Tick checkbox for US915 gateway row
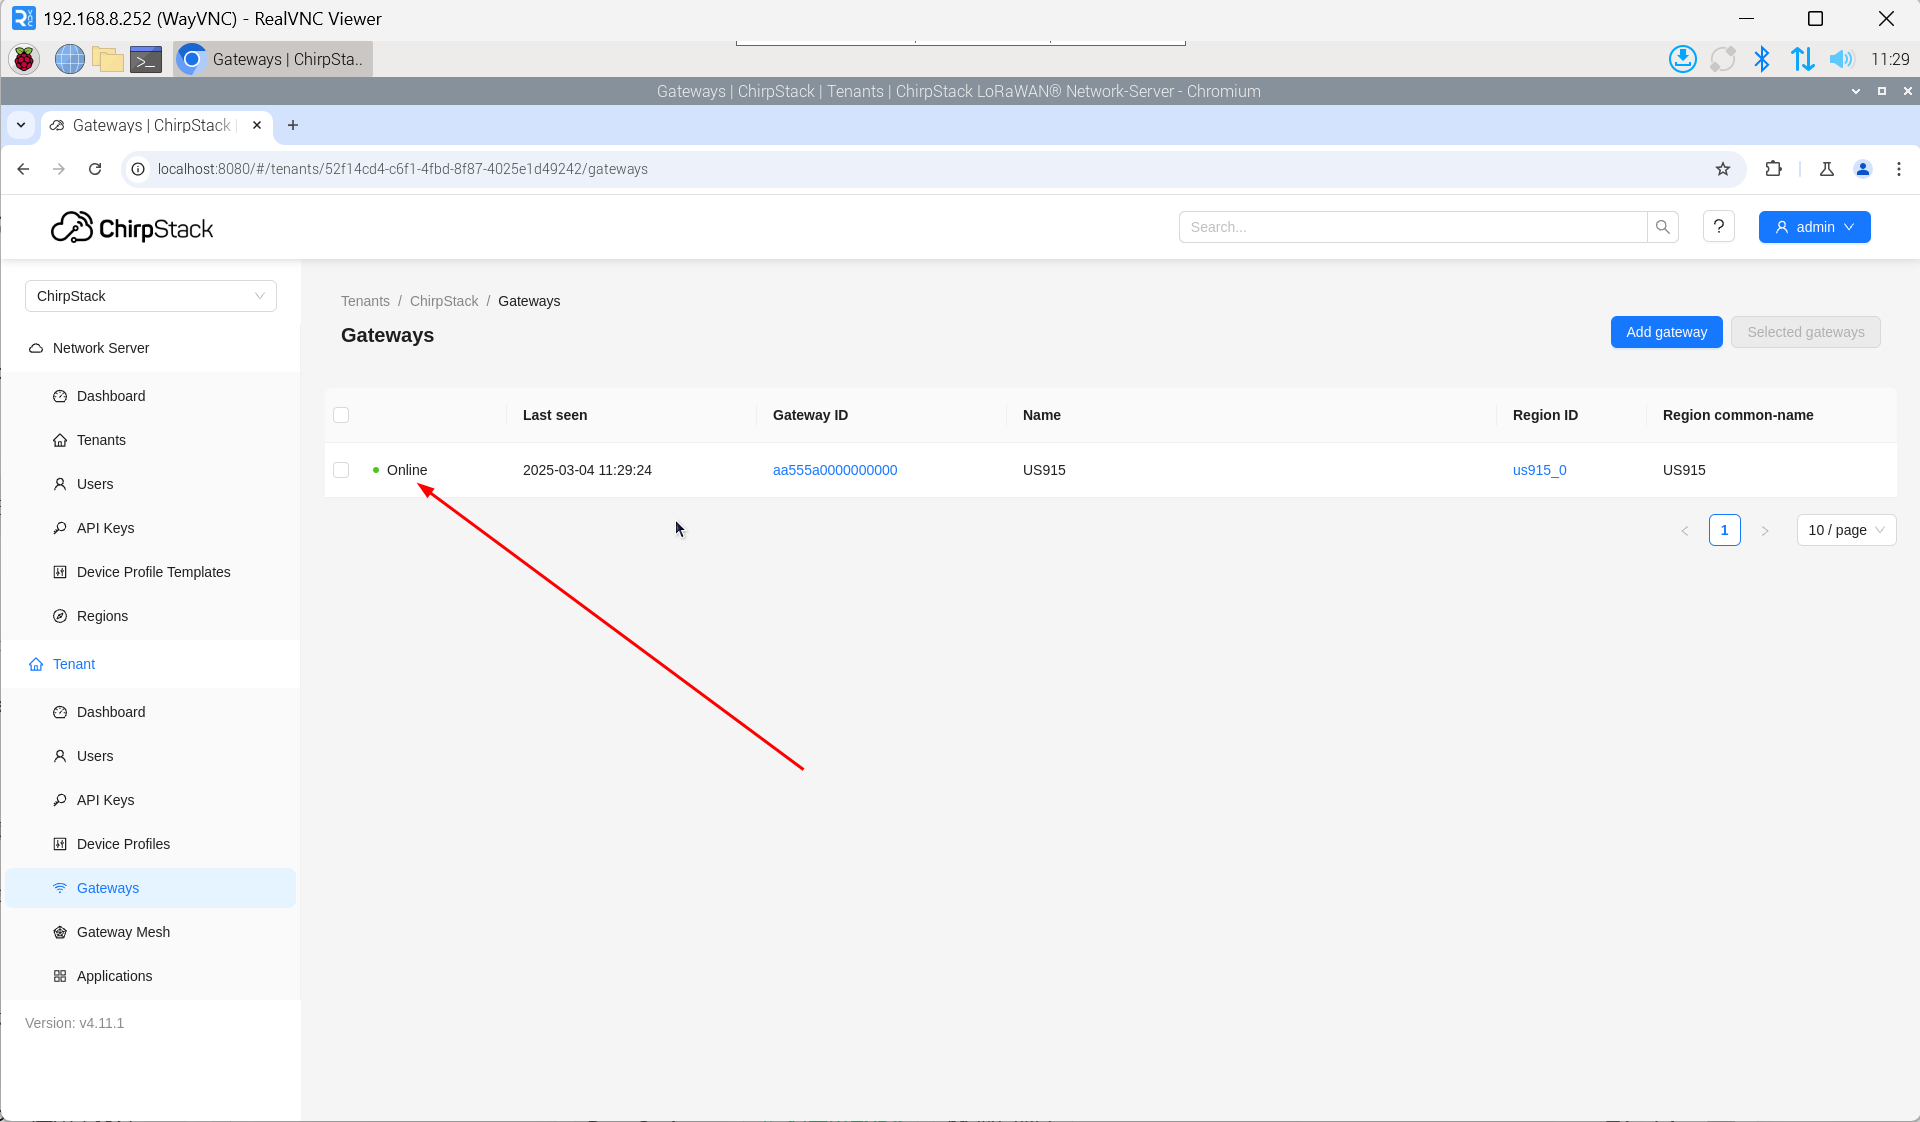The height and width of the screenshot is (1122, 1920). click(341, 470)
